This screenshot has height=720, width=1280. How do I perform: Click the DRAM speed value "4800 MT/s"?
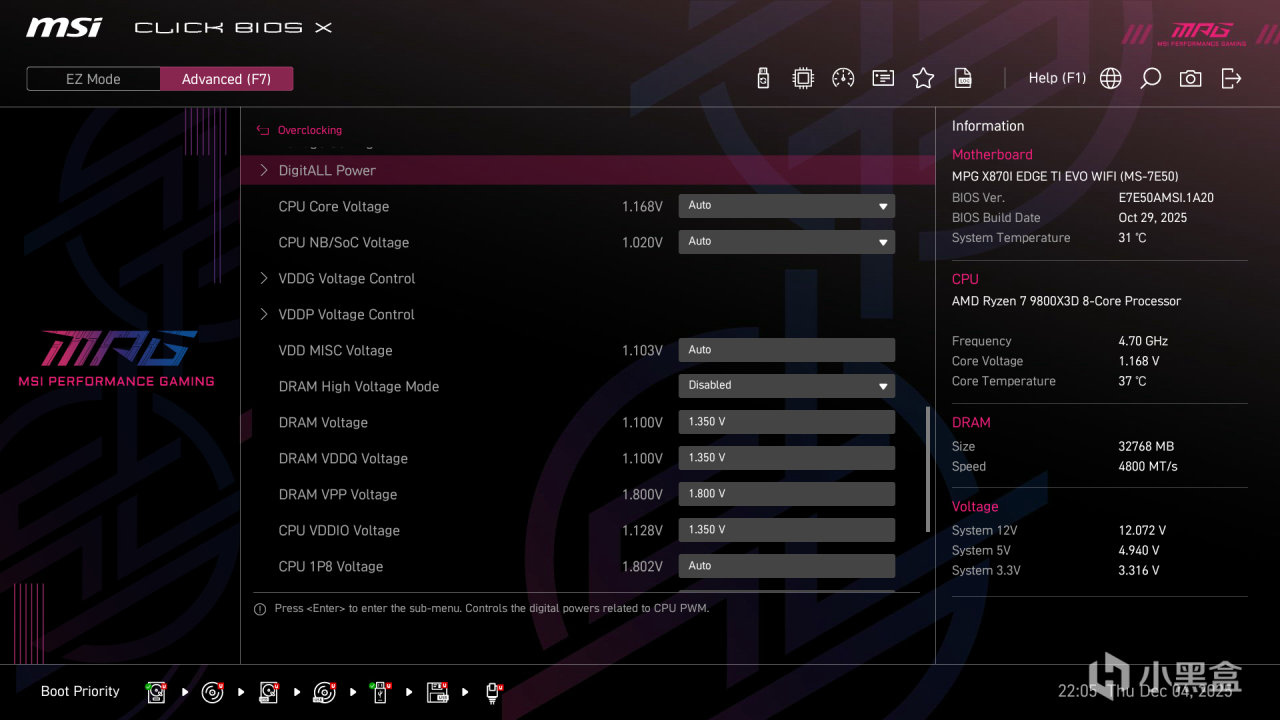(x=1148, y=466)
